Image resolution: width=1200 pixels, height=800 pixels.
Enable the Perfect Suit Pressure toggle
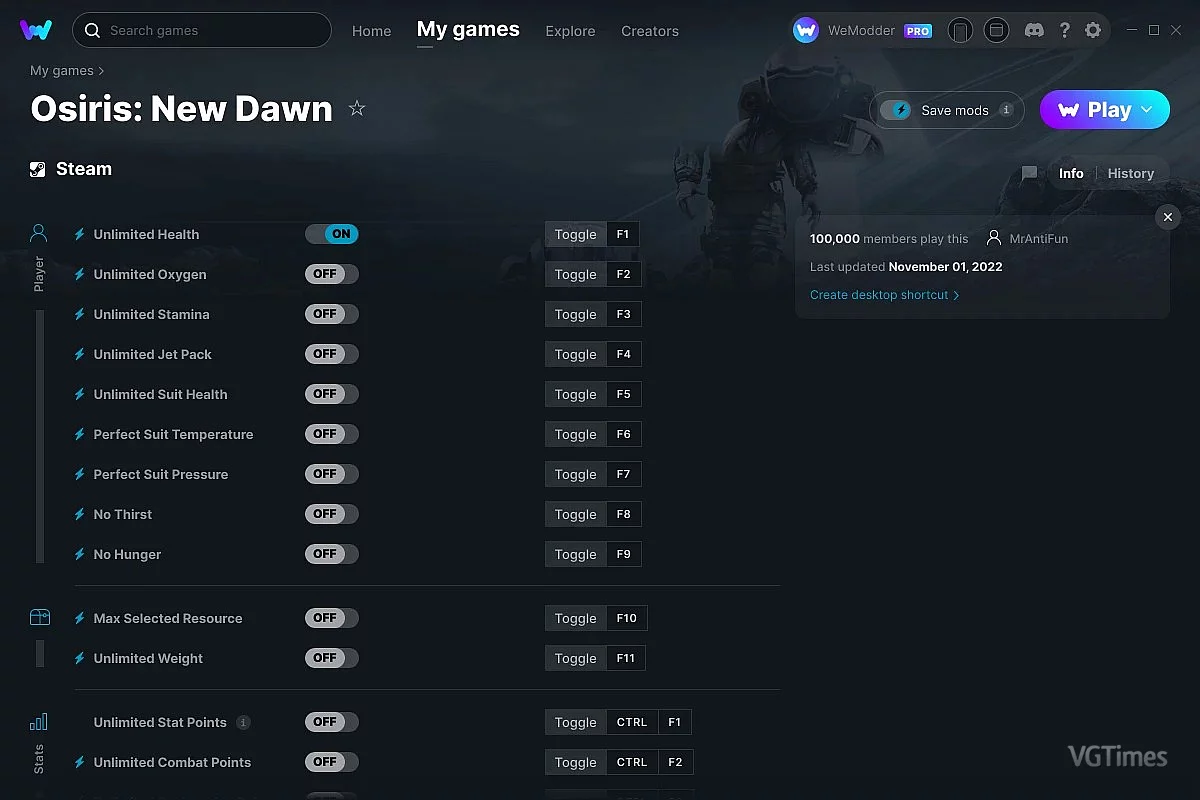tap(332, 474)
